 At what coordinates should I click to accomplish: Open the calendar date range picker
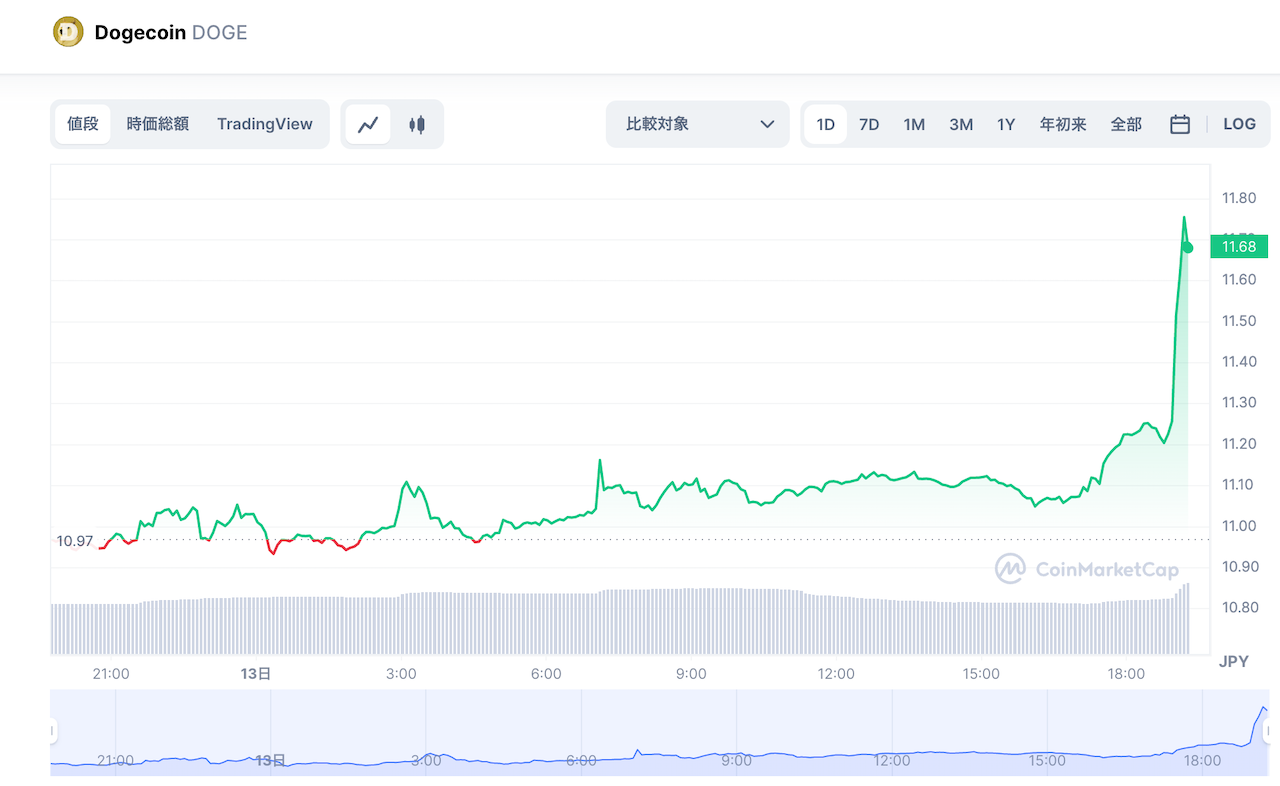coord(1180,125)
